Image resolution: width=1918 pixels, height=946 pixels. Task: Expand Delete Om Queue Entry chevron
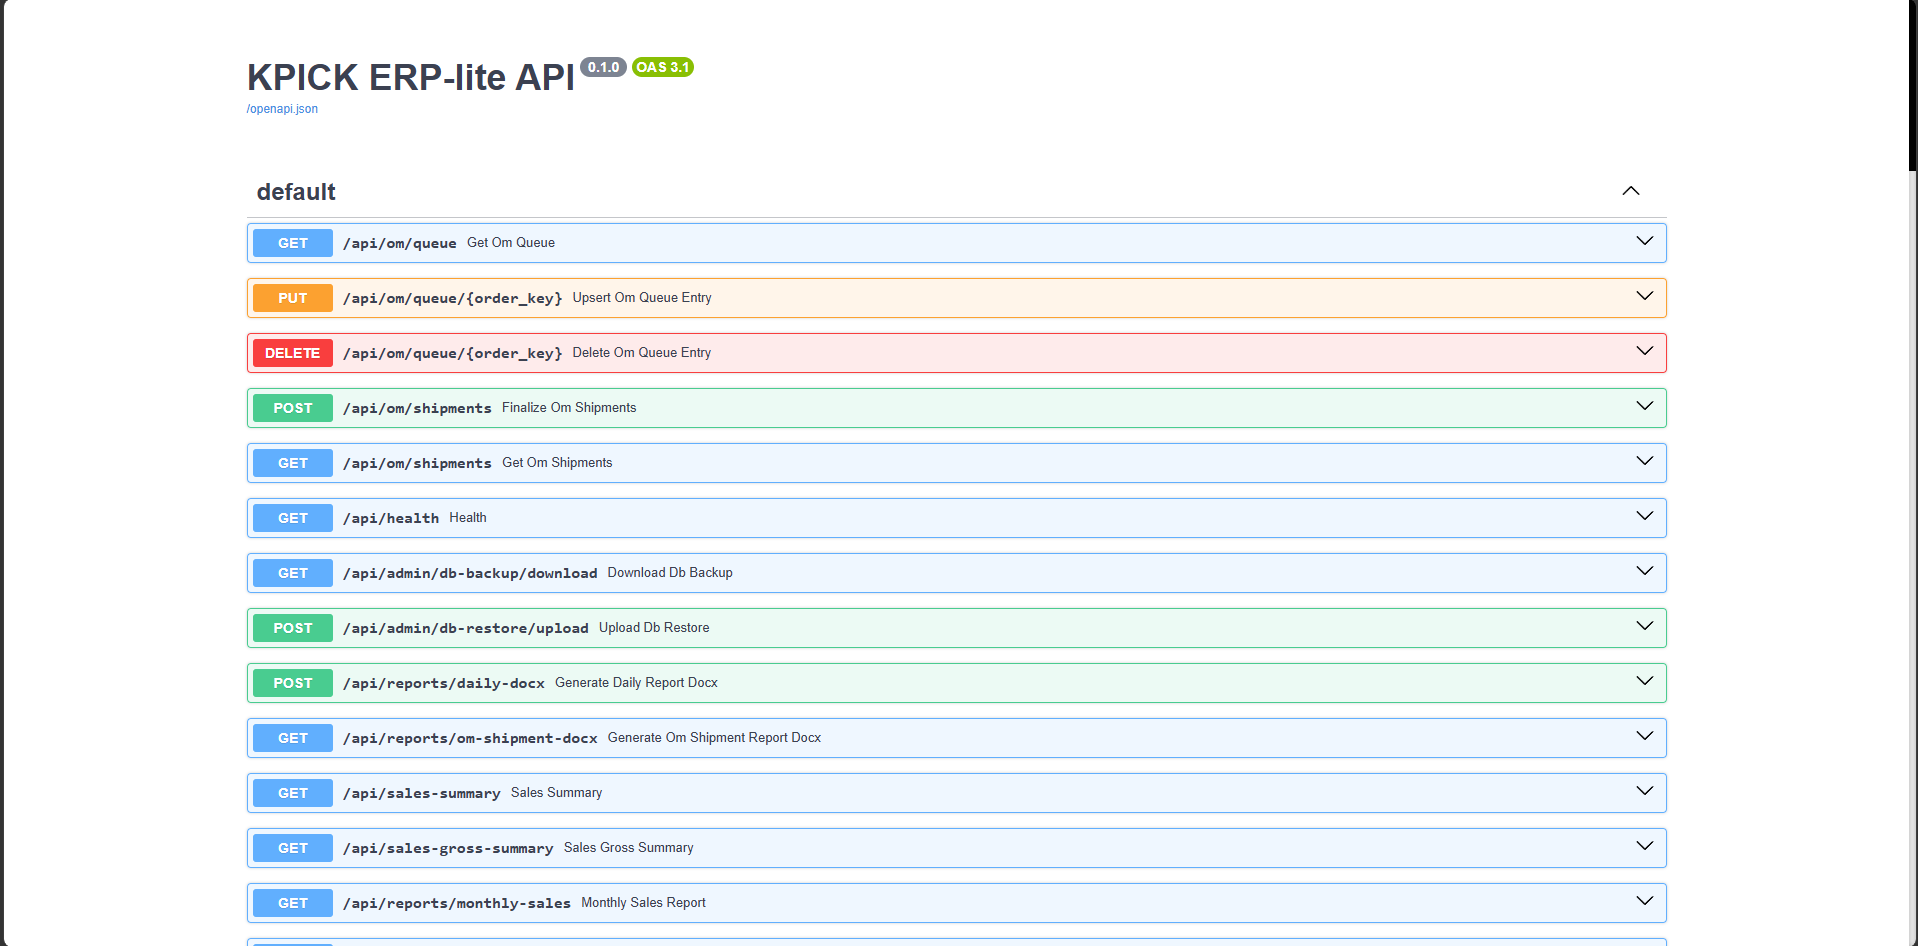1644,351
